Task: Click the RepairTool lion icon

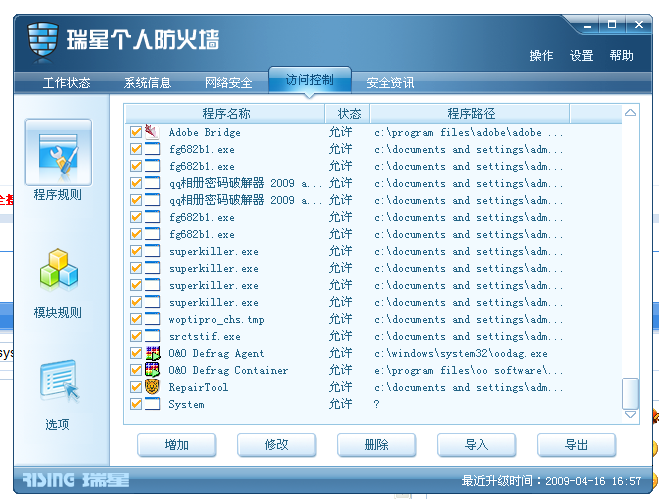Action: pos(152,387)
